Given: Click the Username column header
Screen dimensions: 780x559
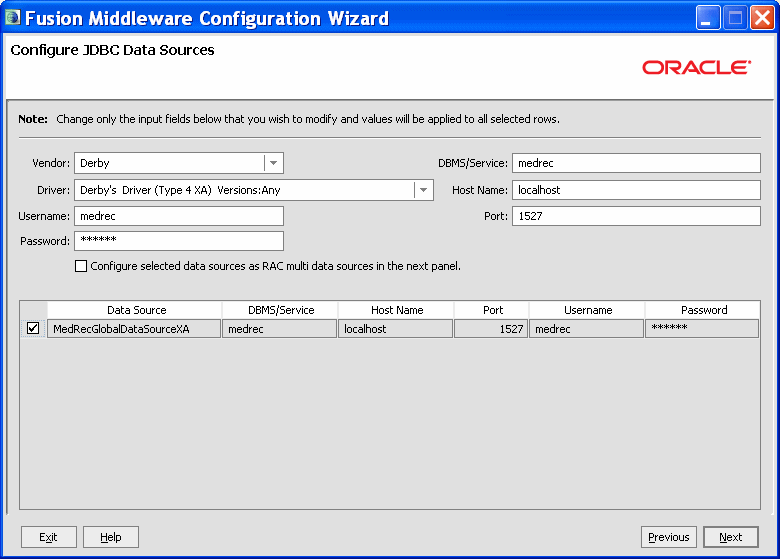Looking at the screenshot, I should (587, 310).
